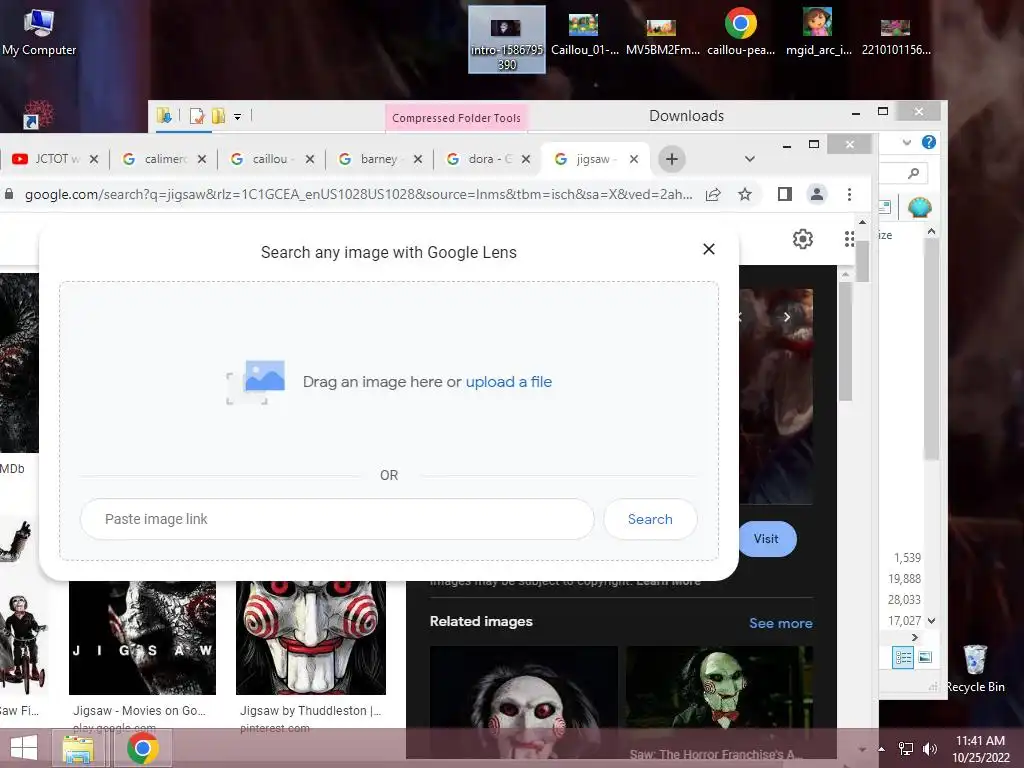This screenshot has height=768, width=1024.
Task: Open My Computer desktop icon
Action: (39, 33)
